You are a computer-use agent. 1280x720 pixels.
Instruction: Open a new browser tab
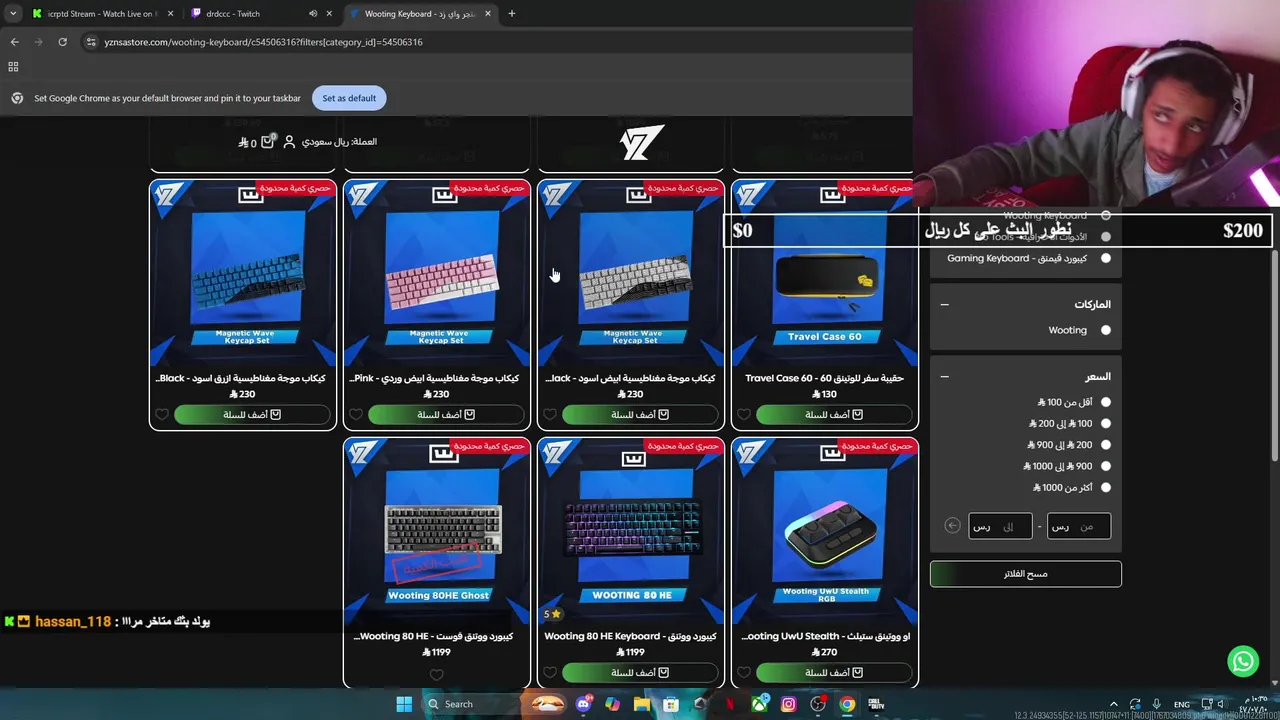[512, 14]
